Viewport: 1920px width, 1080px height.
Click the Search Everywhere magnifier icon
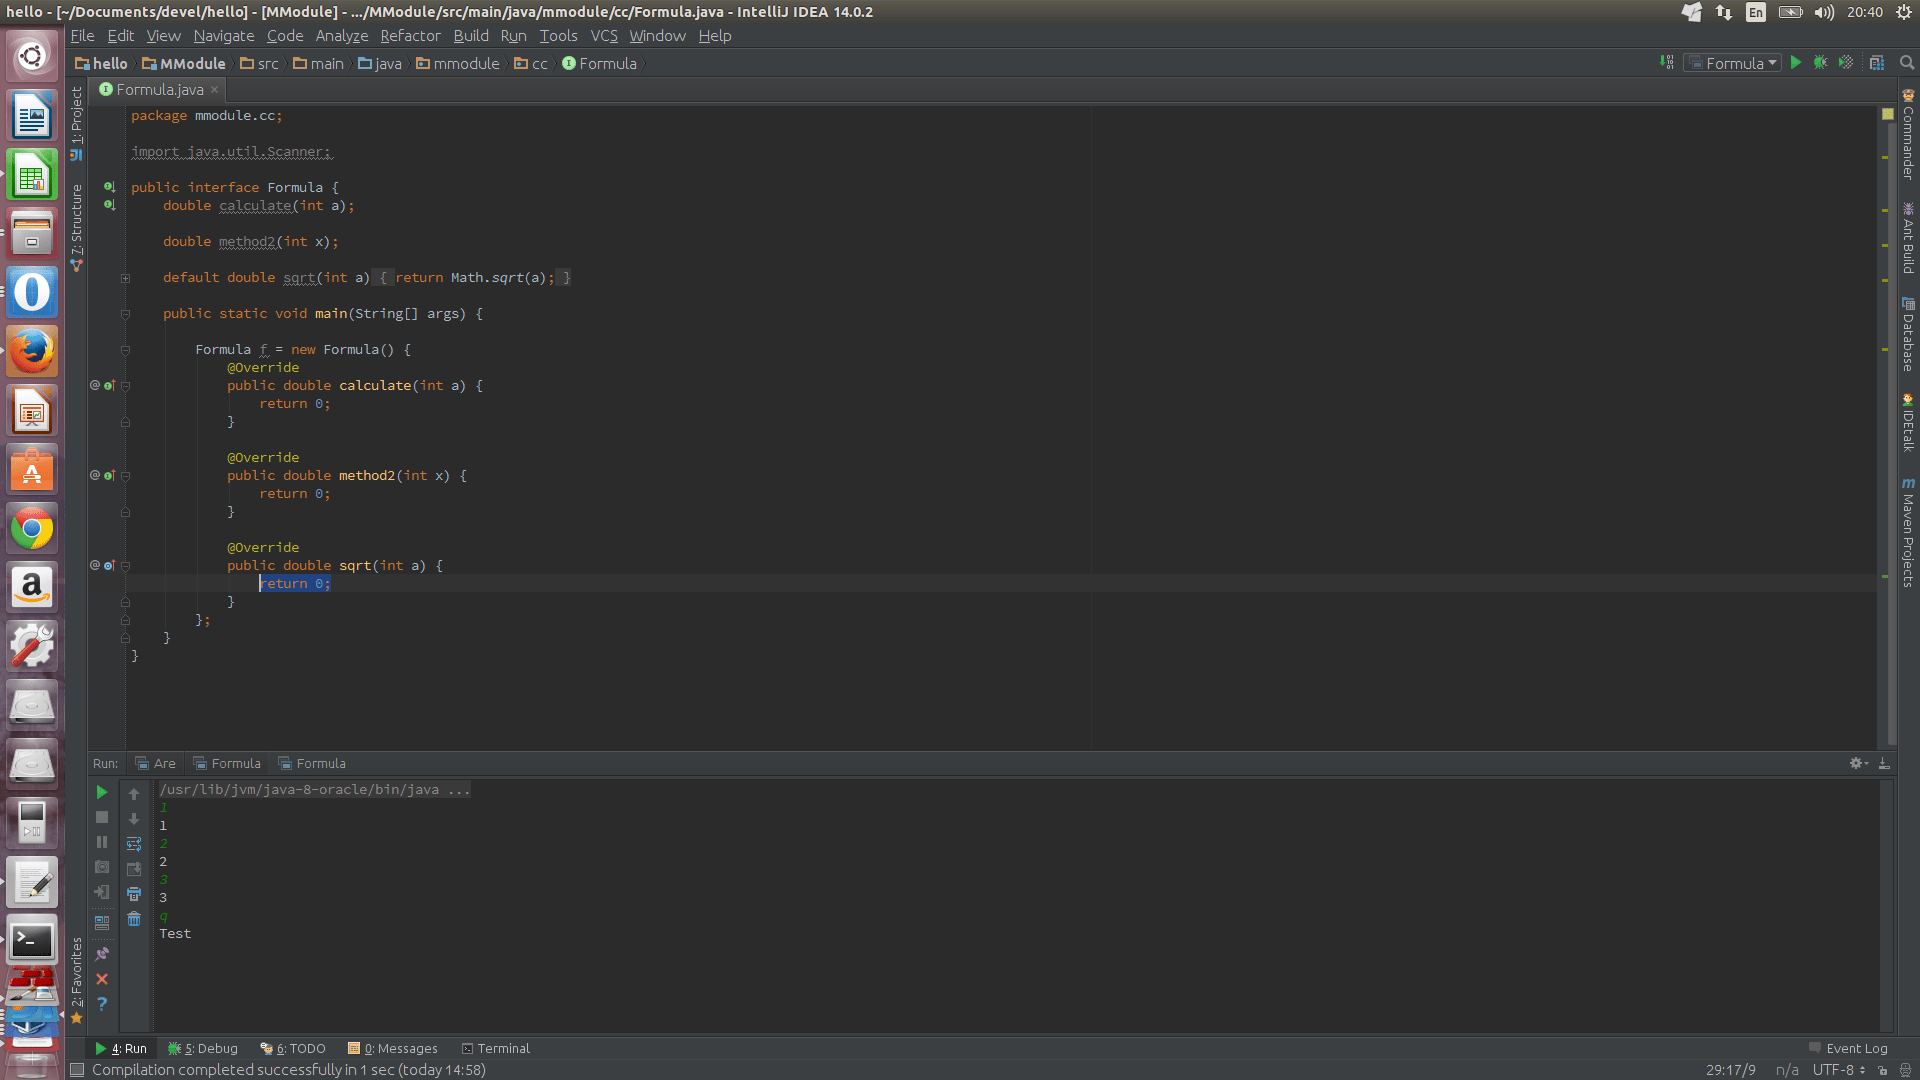(1907, 62)
